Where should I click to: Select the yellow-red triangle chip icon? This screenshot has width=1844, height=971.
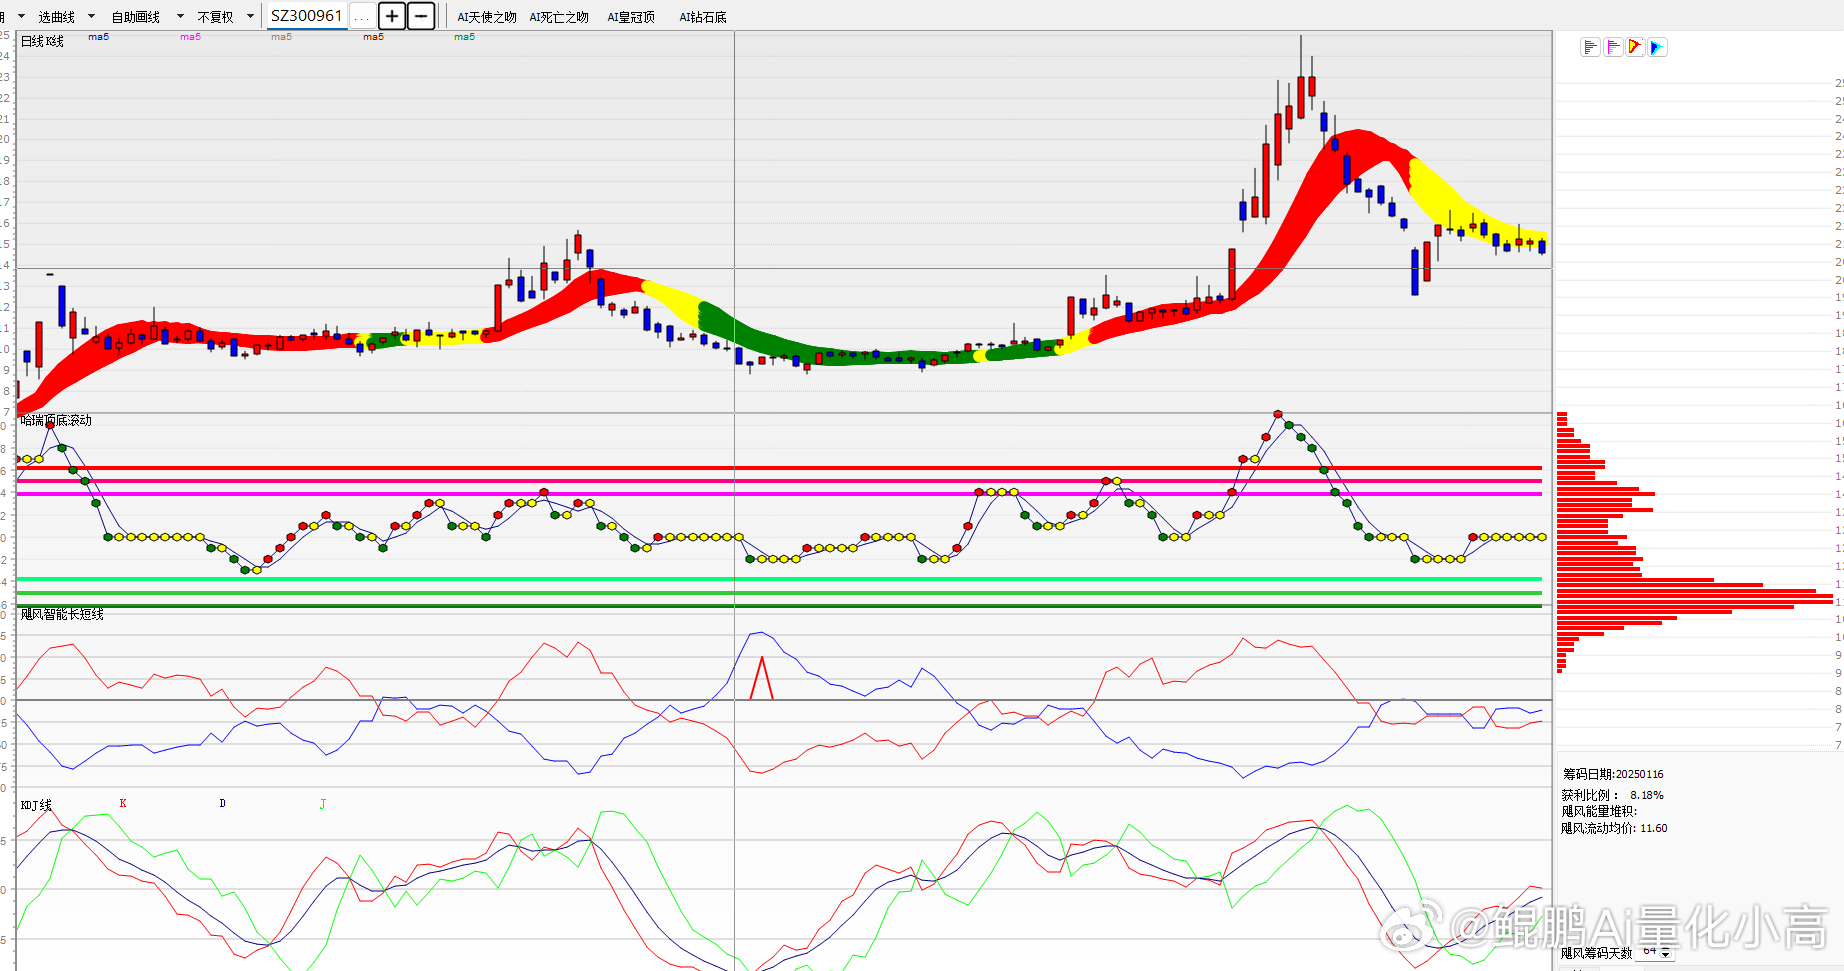(1635, 47)
